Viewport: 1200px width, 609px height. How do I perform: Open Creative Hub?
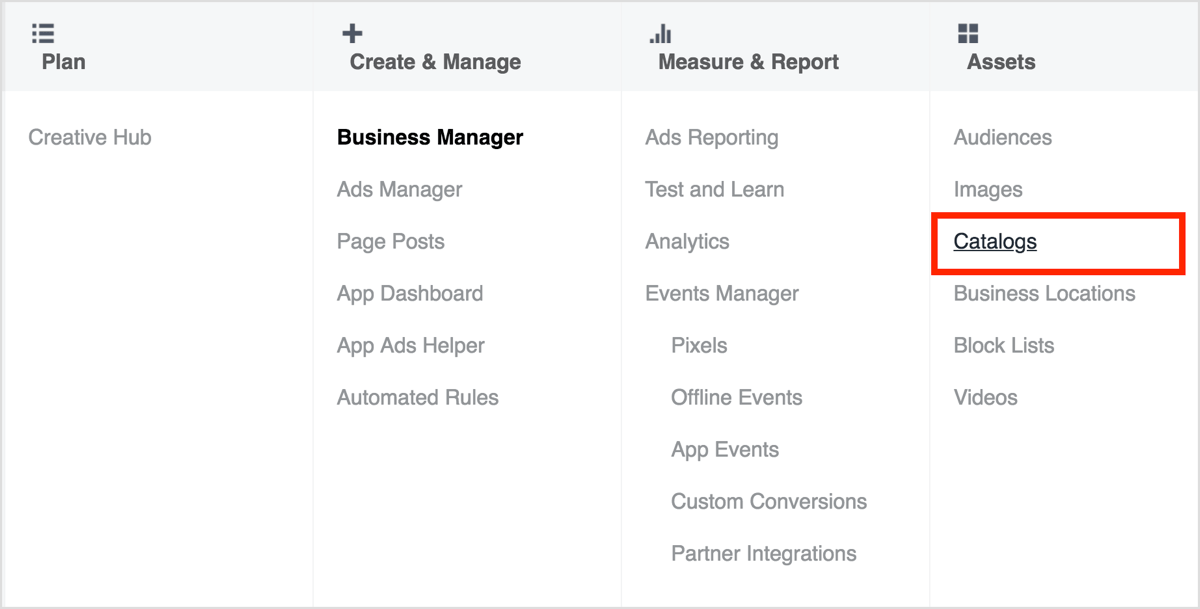(90, 138)
